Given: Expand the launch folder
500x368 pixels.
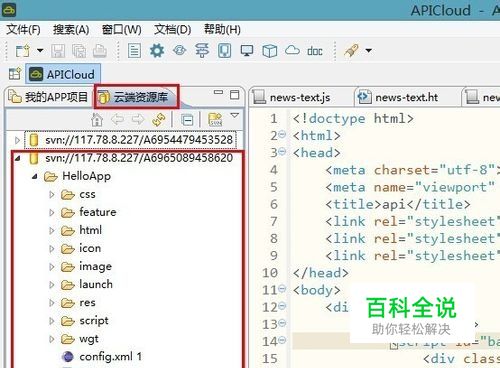Looking at the screenshot, I should (52, 284).
